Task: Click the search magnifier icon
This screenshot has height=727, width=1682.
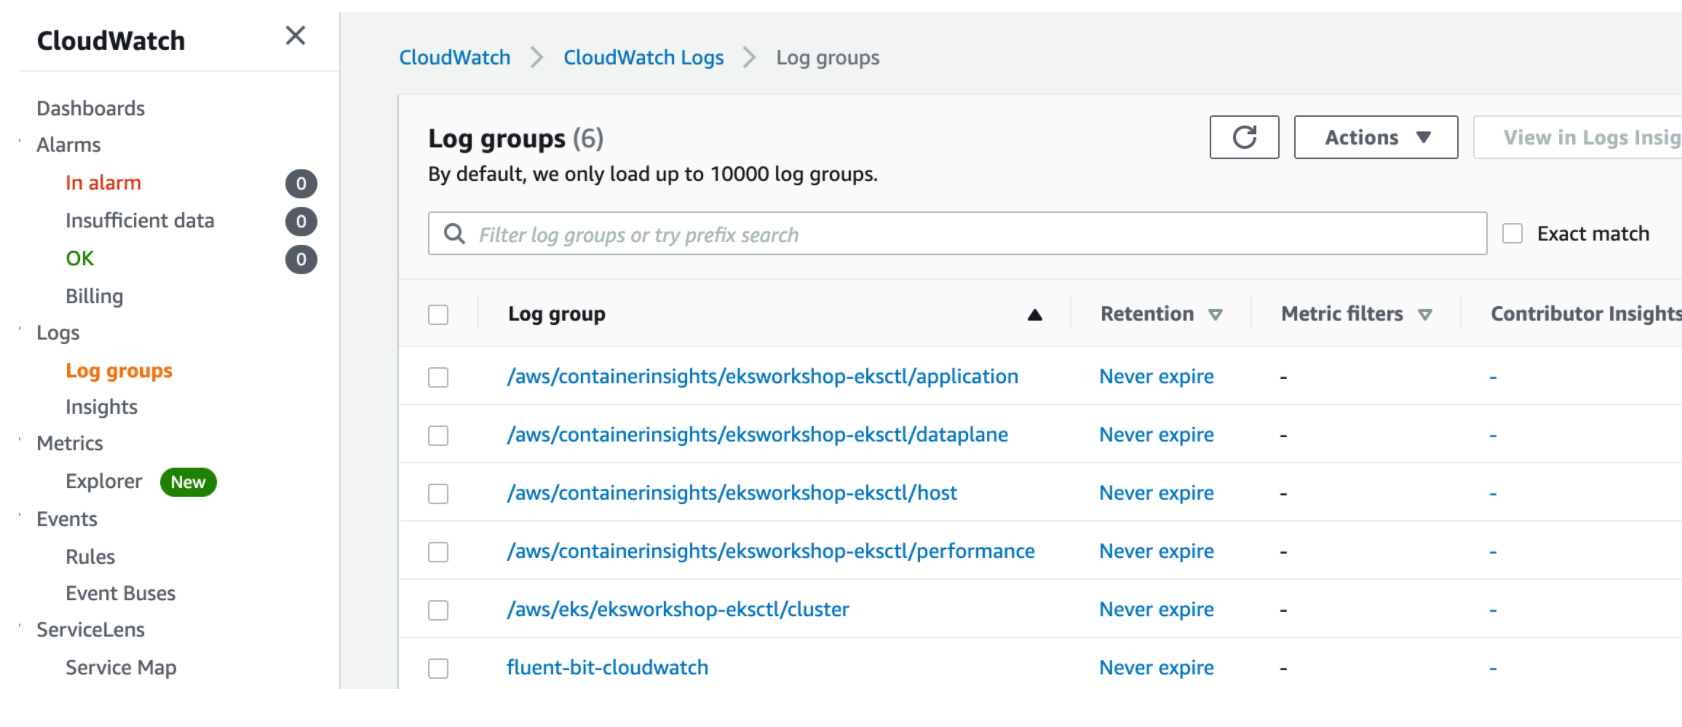Action: [454, 234]
